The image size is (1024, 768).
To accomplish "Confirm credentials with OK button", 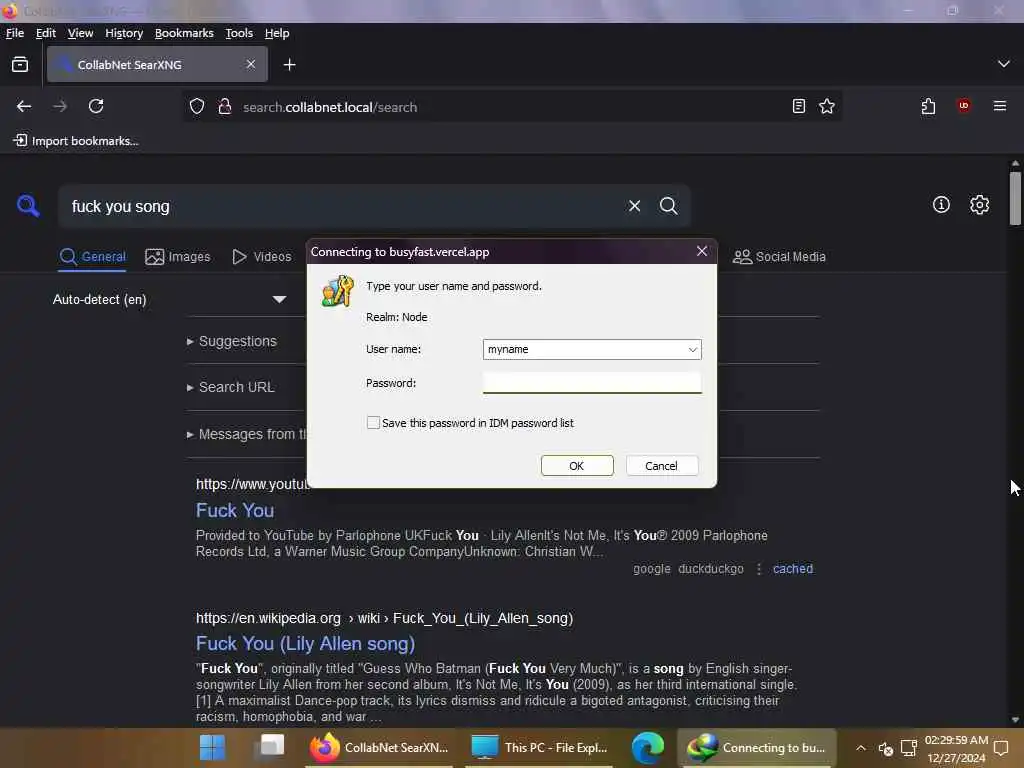I will [x=577, y=466].
